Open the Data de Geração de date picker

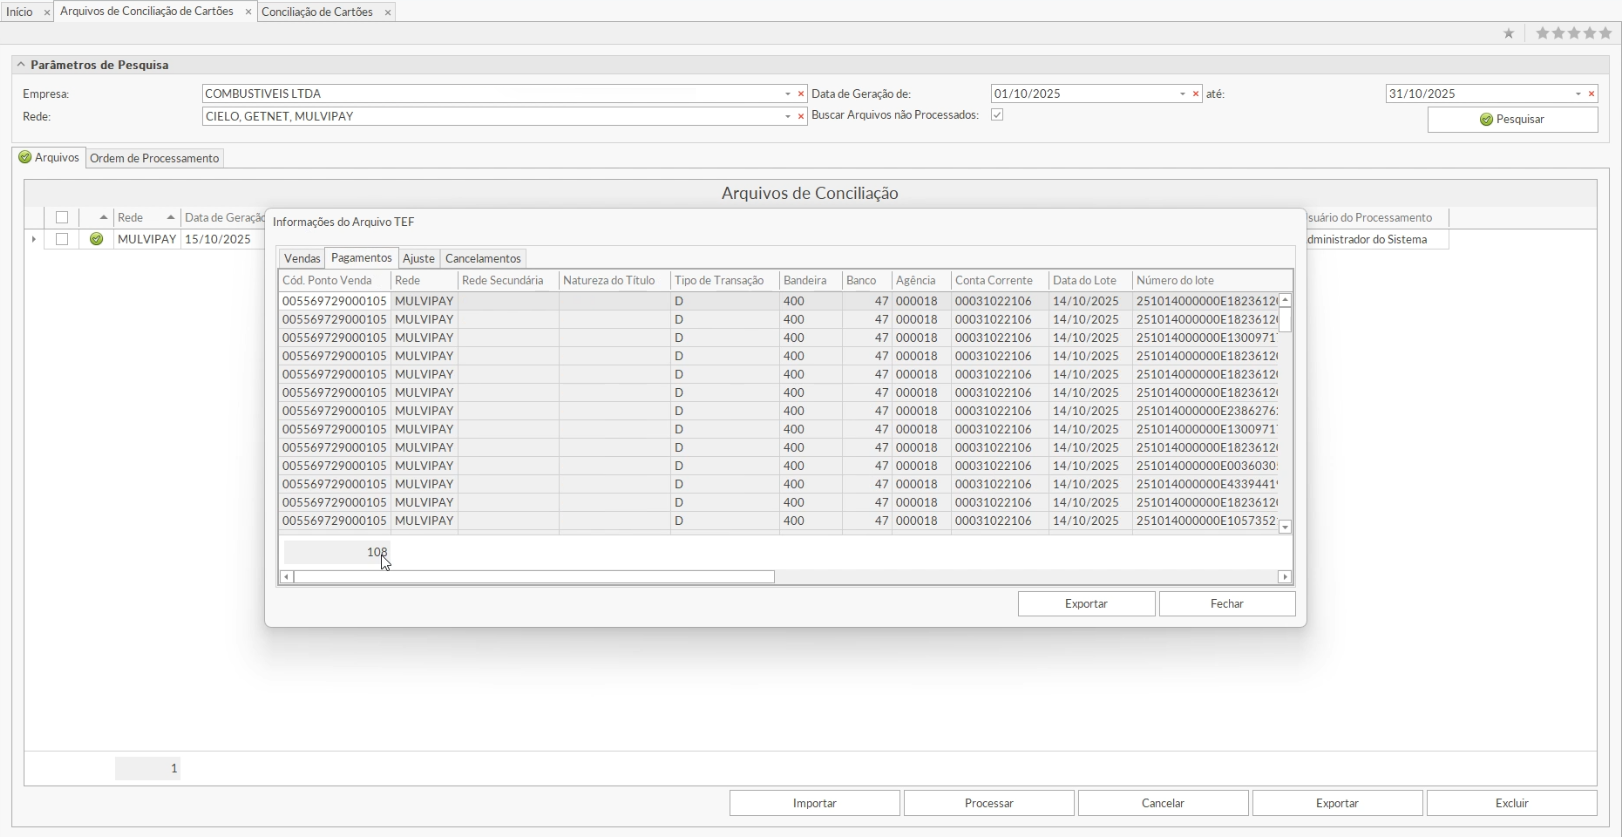click(x=1182, y=94)
